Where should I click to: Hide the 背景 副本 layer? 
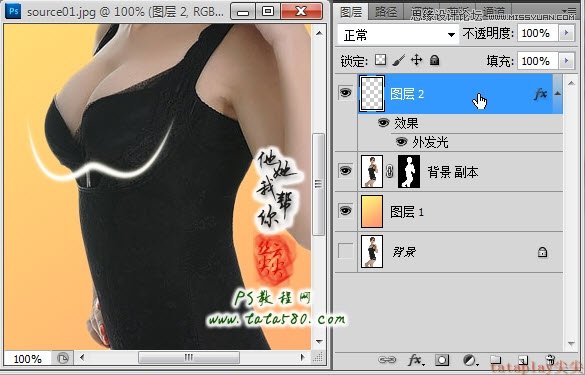coord(346,171)
